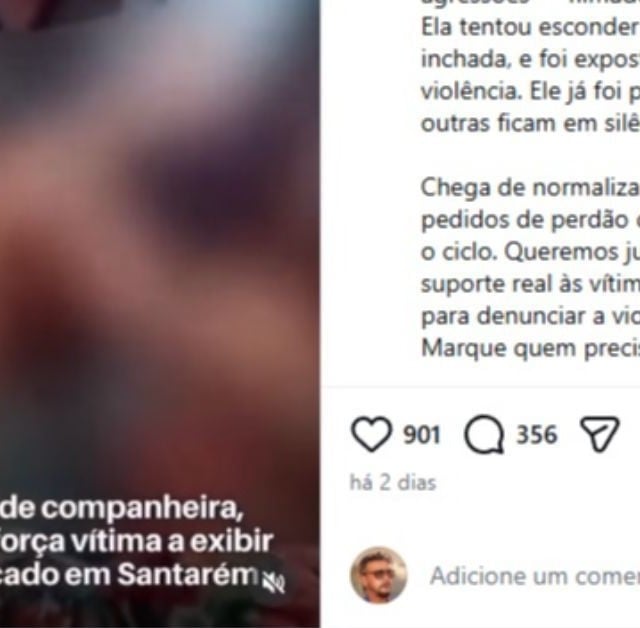This screenshot has height=628, width=640.
Task: Unmute the video with the speaker icon
Action: 274,583
